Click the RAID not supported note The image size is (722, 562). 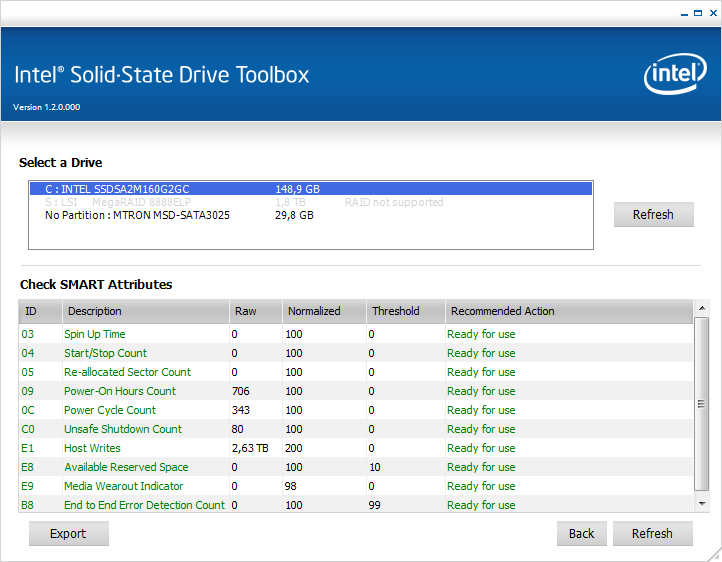[x=394, y=202]
